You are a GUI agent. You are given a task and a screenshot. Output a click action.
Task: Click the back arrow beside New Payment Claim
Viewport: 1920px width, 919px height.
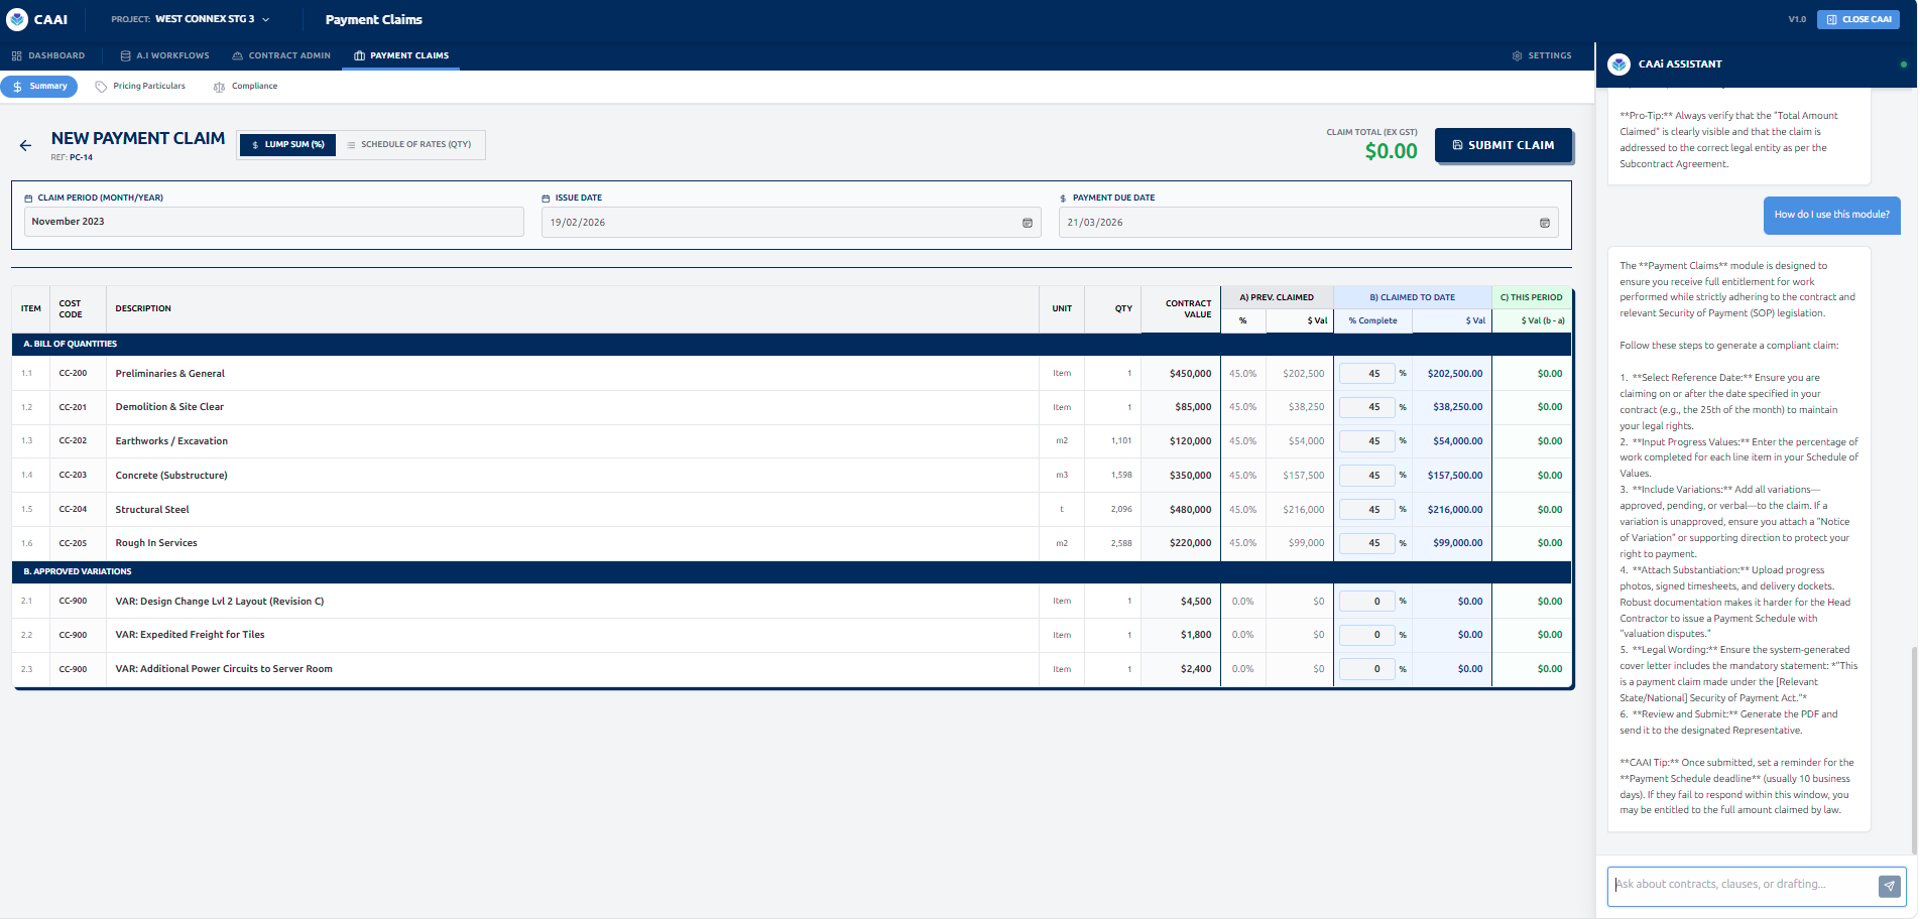click(25, 145)
